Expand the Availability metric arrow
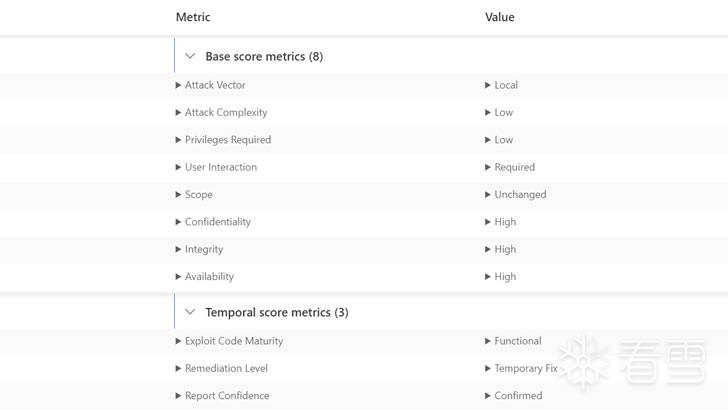Image resolution: width=728 pixels, height=414 pixels. tap(178, 277)
